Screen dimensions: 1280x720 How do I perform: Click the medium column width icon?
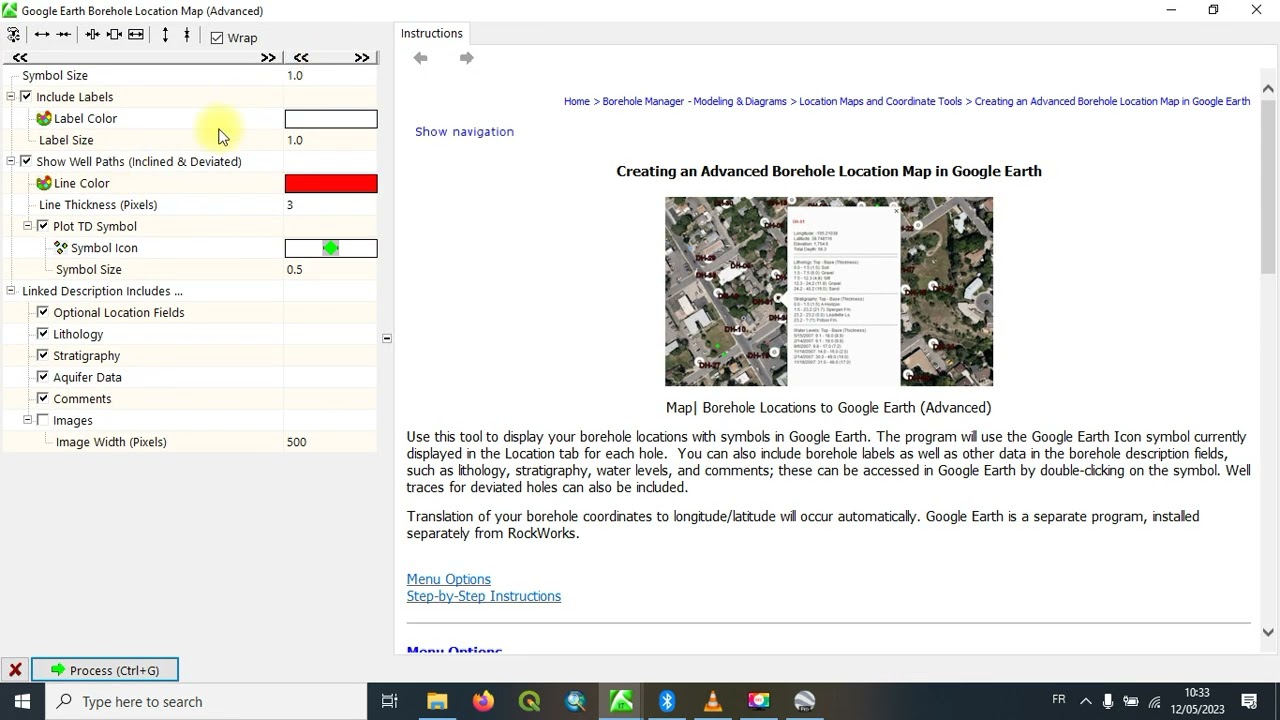pyautogui.click(x=114, y=35)
